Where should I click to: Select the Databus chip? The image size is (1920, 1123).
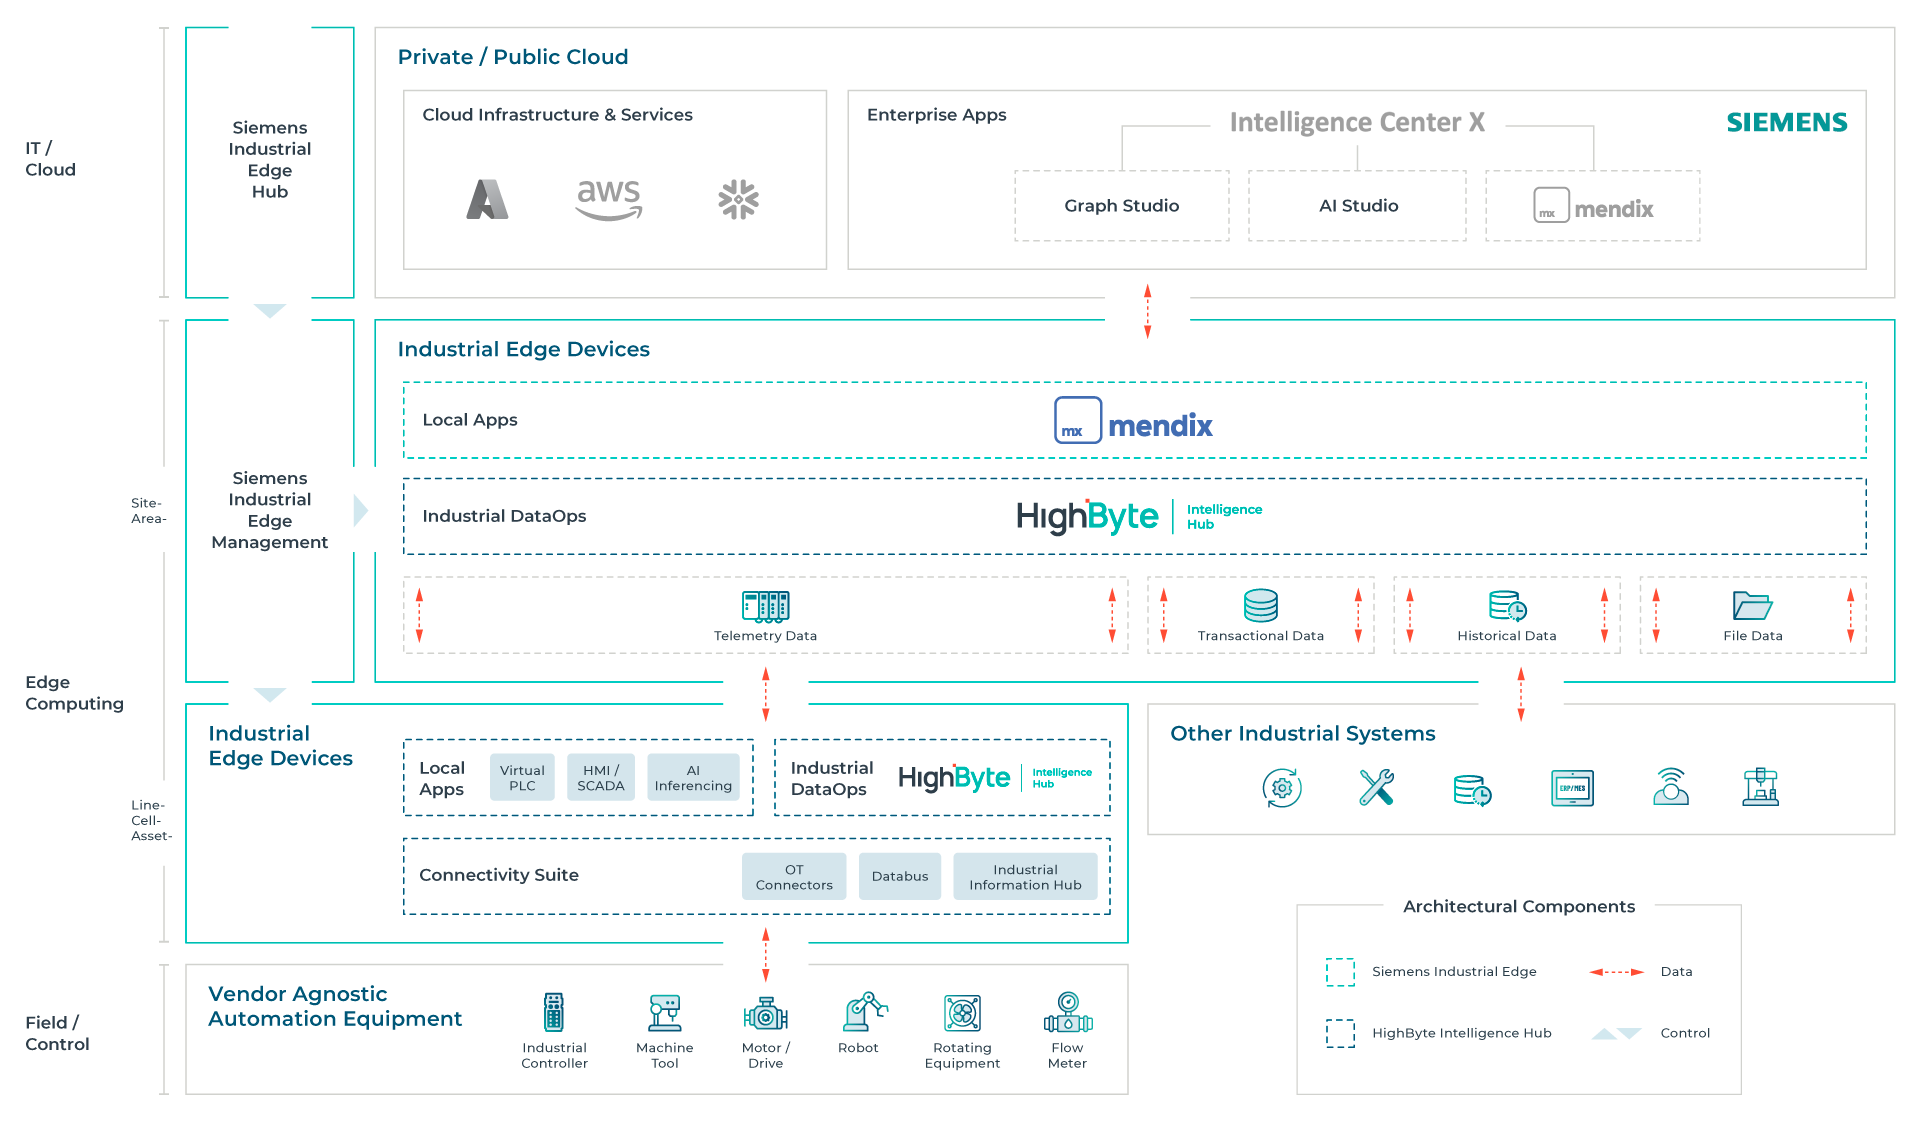tap(900, 876)
